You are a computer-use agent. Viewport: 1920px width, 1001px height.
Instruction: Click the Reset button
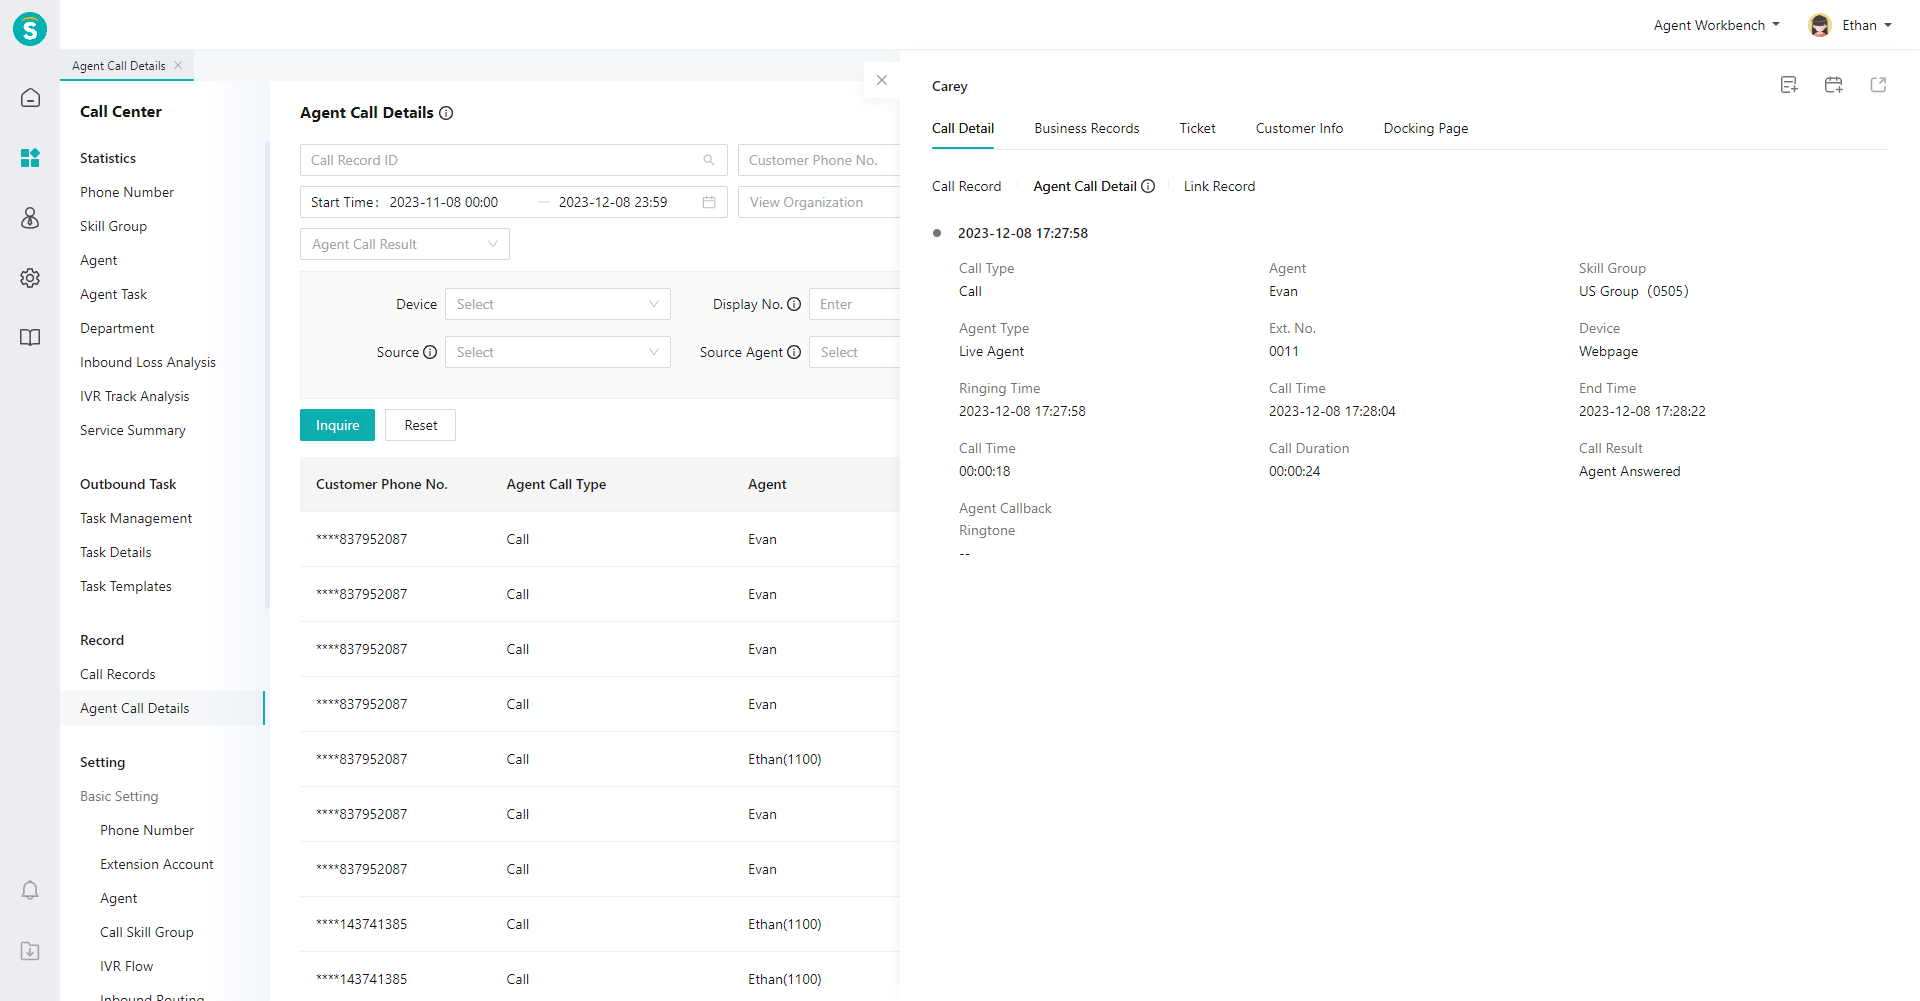[x=420, y=425]
